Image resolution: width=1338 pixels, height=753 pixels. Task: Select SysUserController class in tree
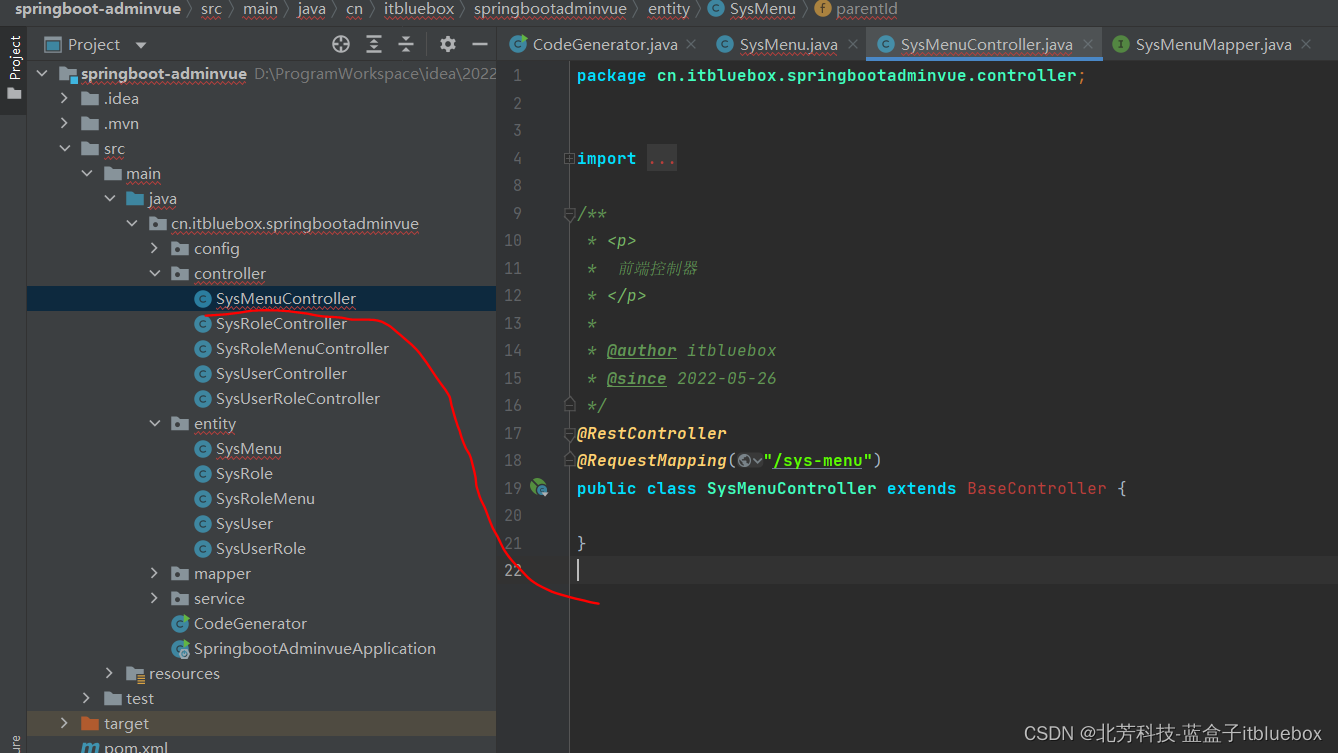point(281,373)
